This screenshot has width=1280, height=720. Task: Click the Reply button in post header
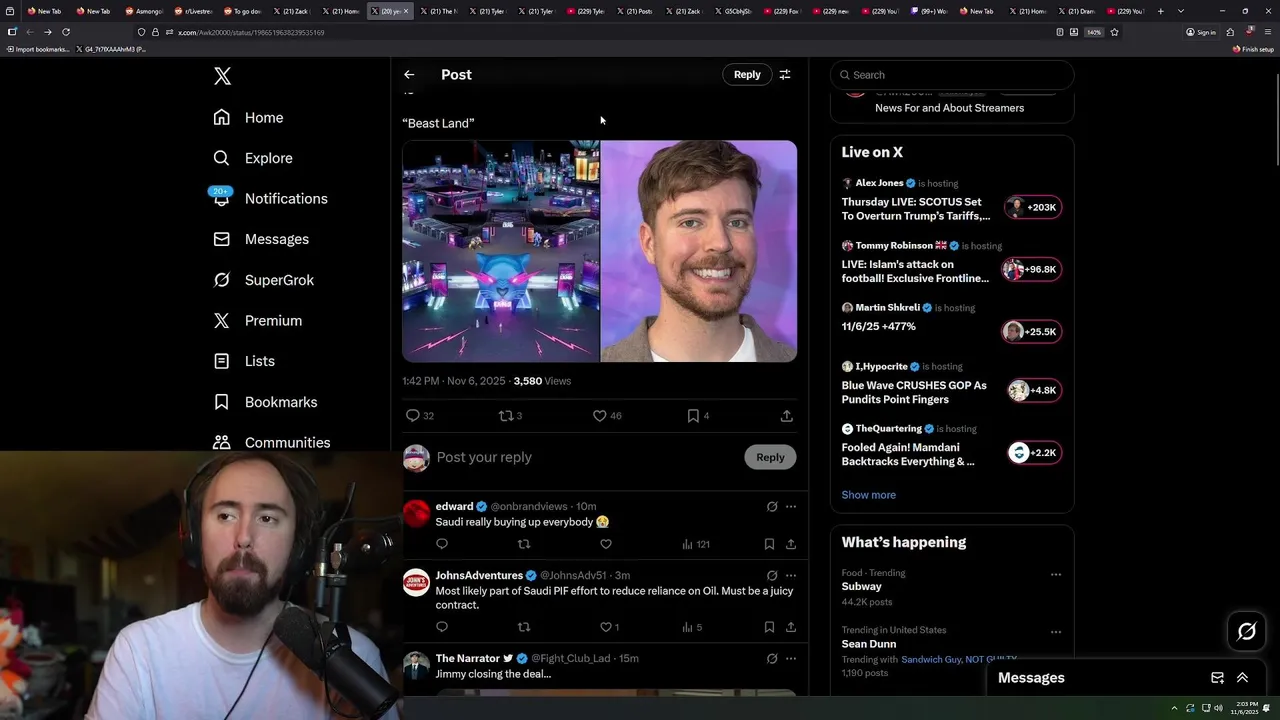pyautogui.click(x=747, y=75)
